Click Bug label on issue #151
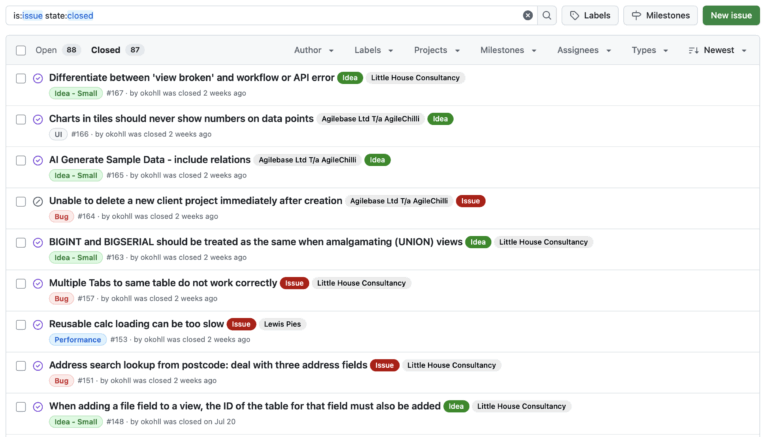 tap(61, 381)
